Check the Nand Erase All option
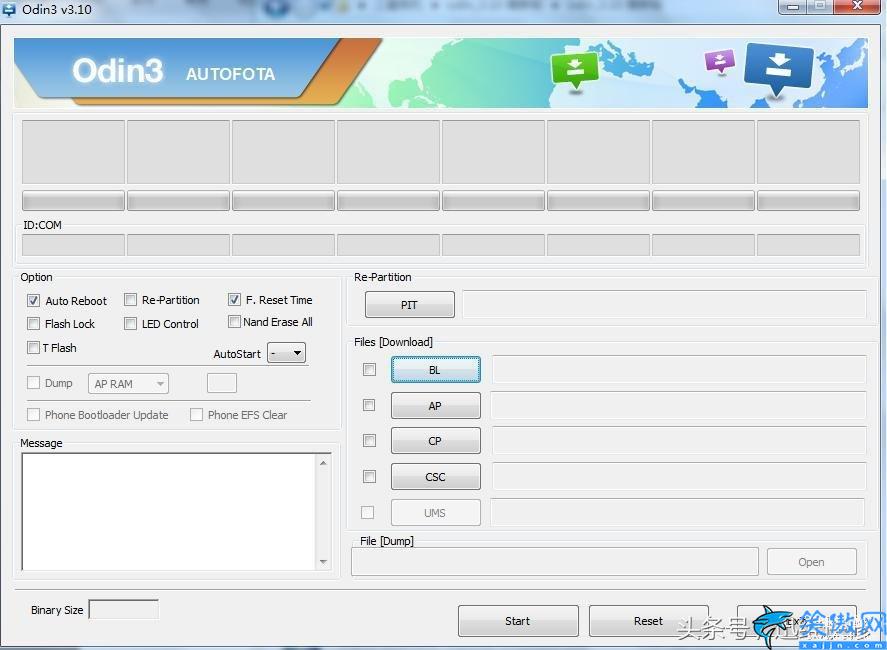887x650 pixels. [234, 321]
